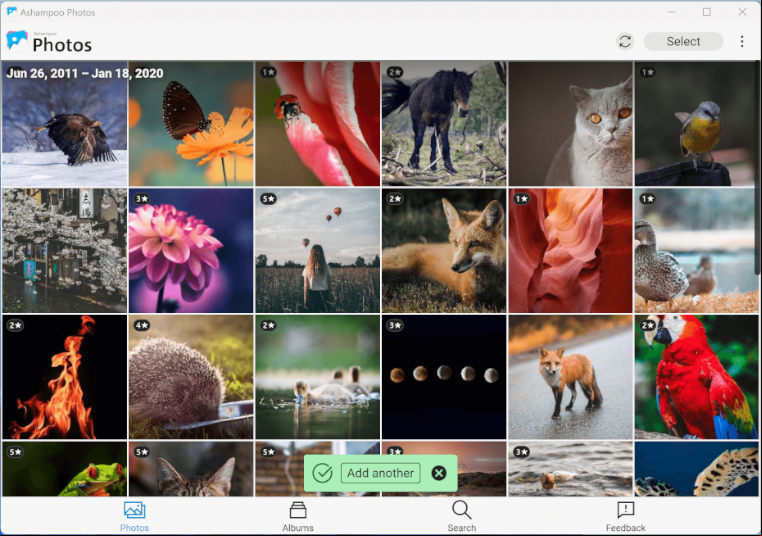Click the vertical scrollbar thumb
The height and width of the screenshot is (536, 762).
coord(758,168)
